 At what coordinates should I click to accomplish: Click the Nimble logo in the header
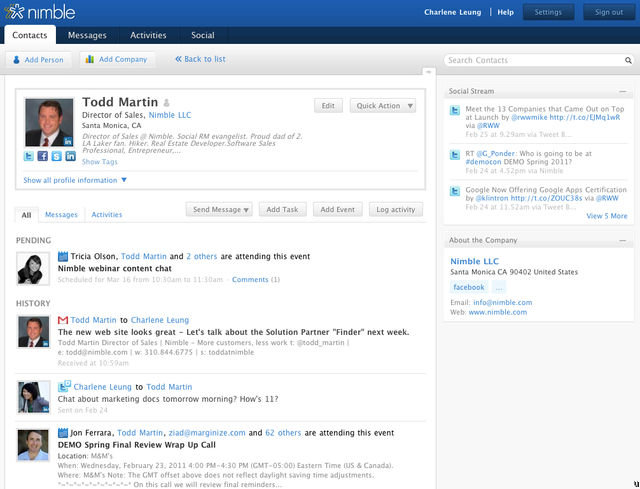(x=40, y=12)
